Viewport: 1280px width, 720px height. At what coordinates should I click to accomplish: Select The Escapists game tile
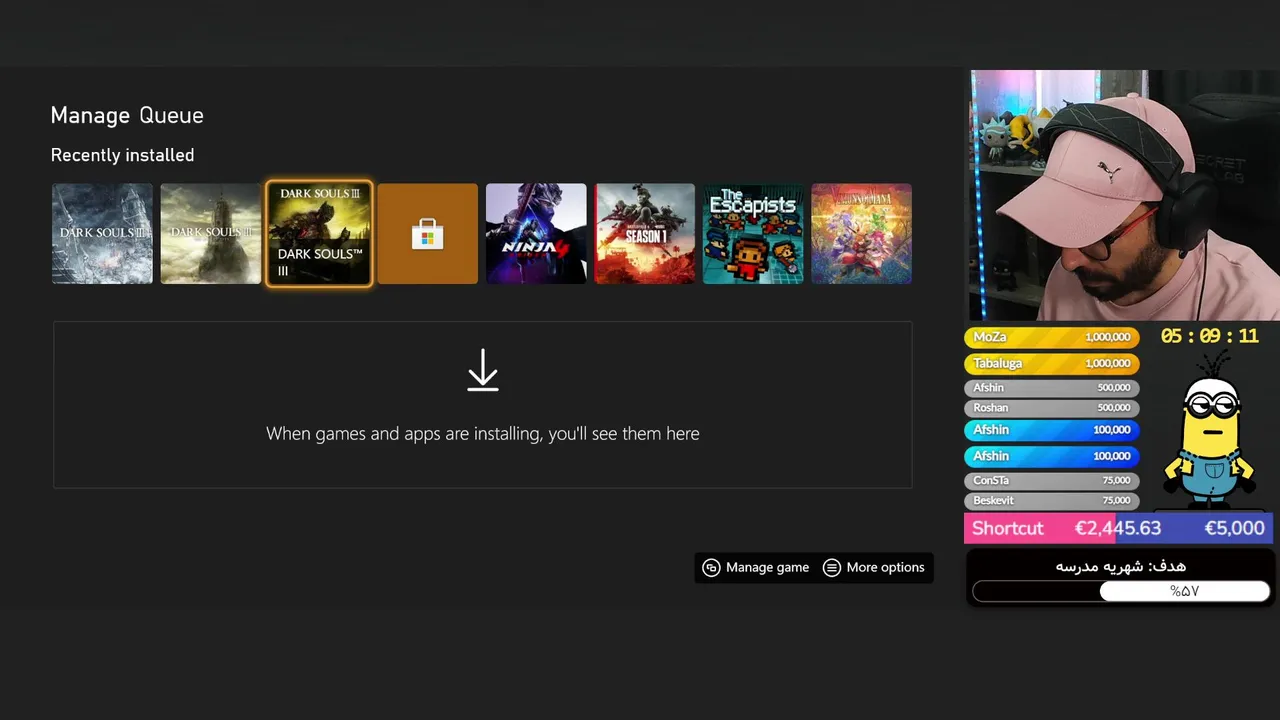753,234
